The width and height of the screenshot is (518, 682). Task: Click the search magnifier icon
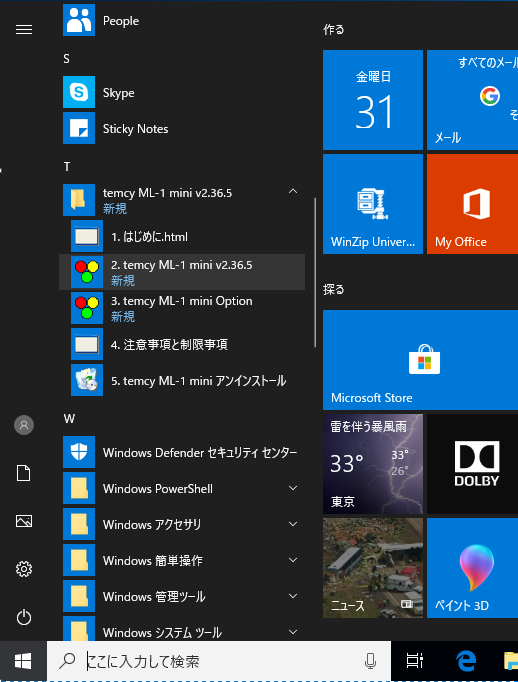click(x=67, y=661)
